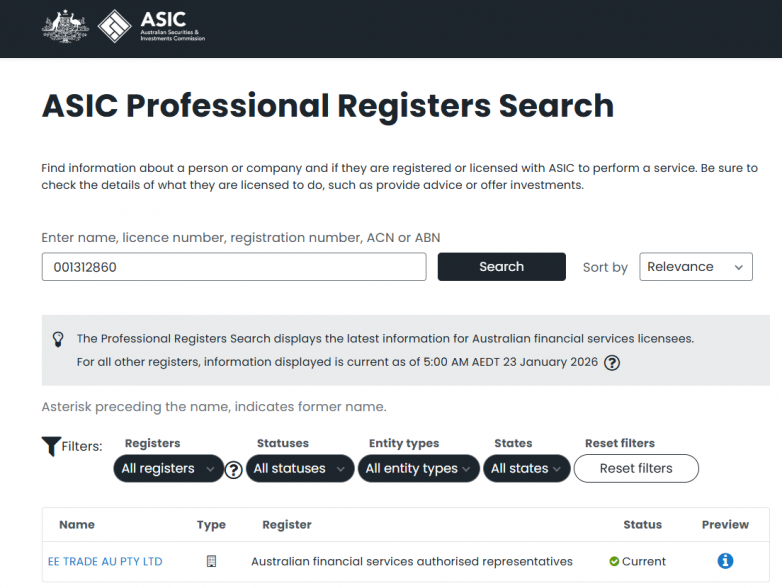782x588 pixels.
Task: Click the Reset filters button
Action: (x=636, y=468)
